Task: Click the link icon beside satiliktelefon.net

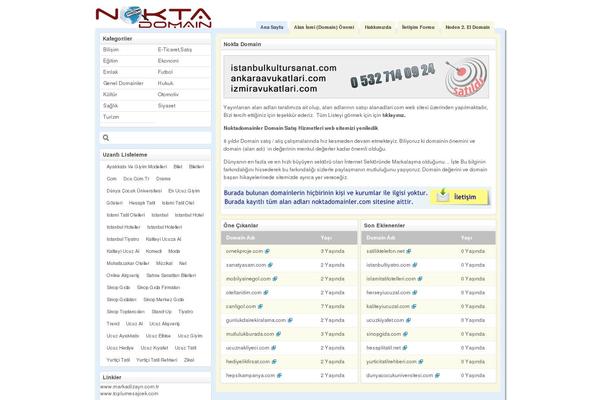Action: point(409,251)
